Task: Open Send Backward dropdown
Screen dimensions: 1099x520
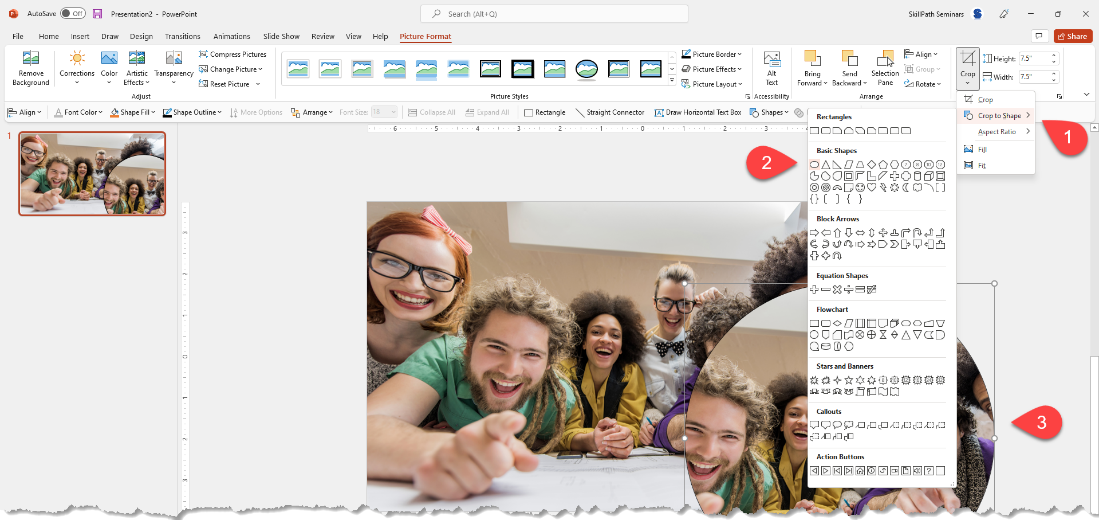Action: point(849,69)
